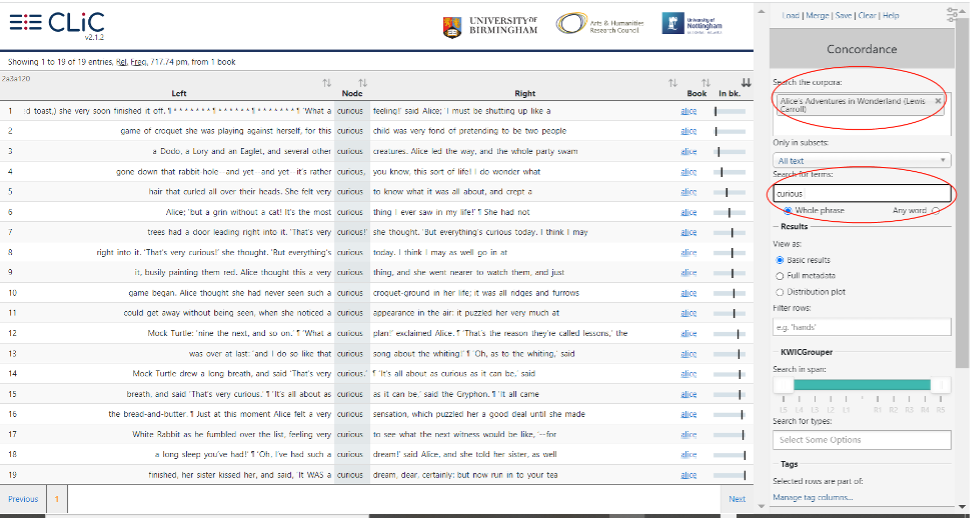The width and height of the screenshot is (972, 518).
Task: Remove Alice's Adventures in Wonderland from corpora
Action: (938, 101)
